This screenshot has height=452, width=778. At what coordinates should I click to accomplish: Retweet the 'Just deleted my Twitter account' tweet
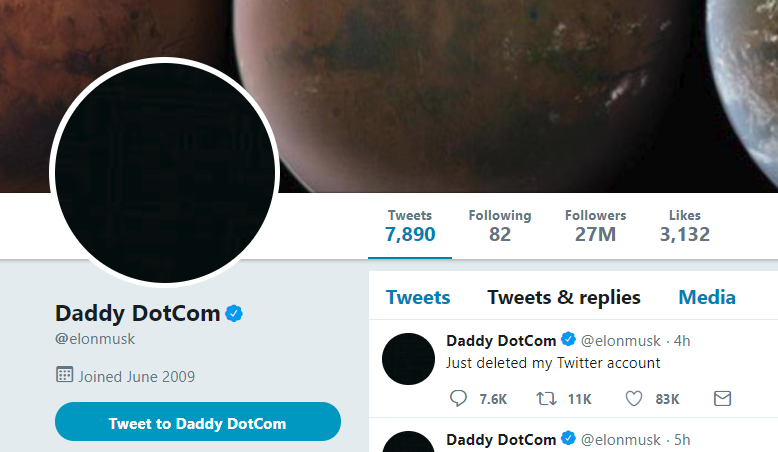546,398
